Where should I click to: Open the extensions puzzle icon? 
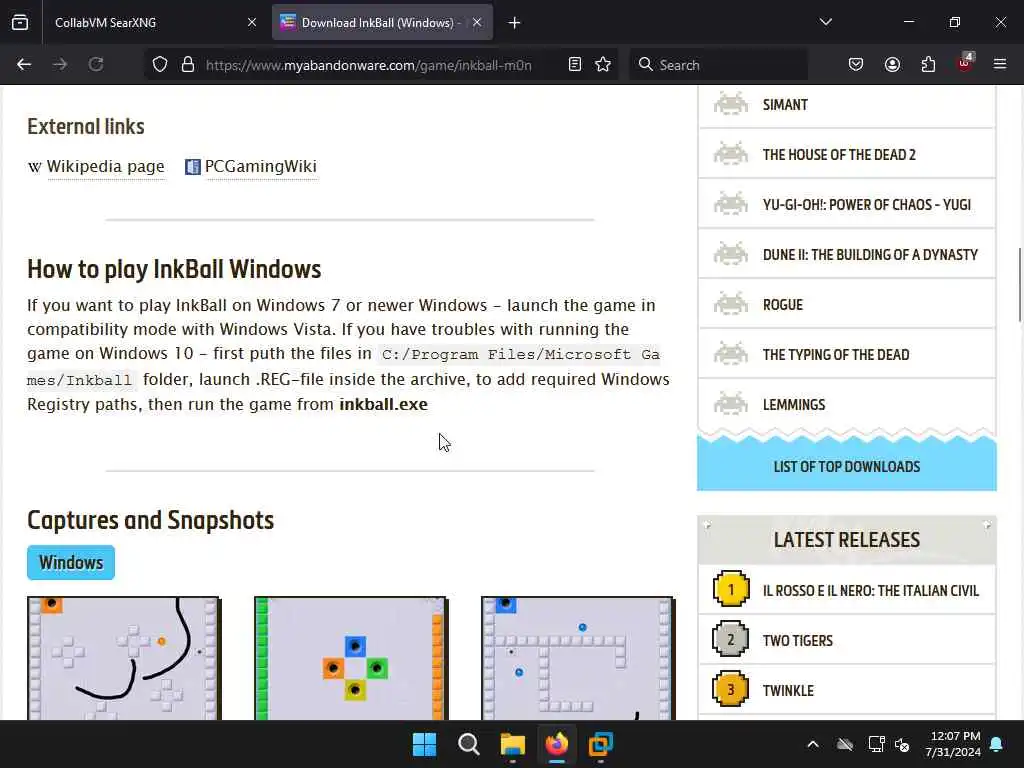tap(928, 64)
